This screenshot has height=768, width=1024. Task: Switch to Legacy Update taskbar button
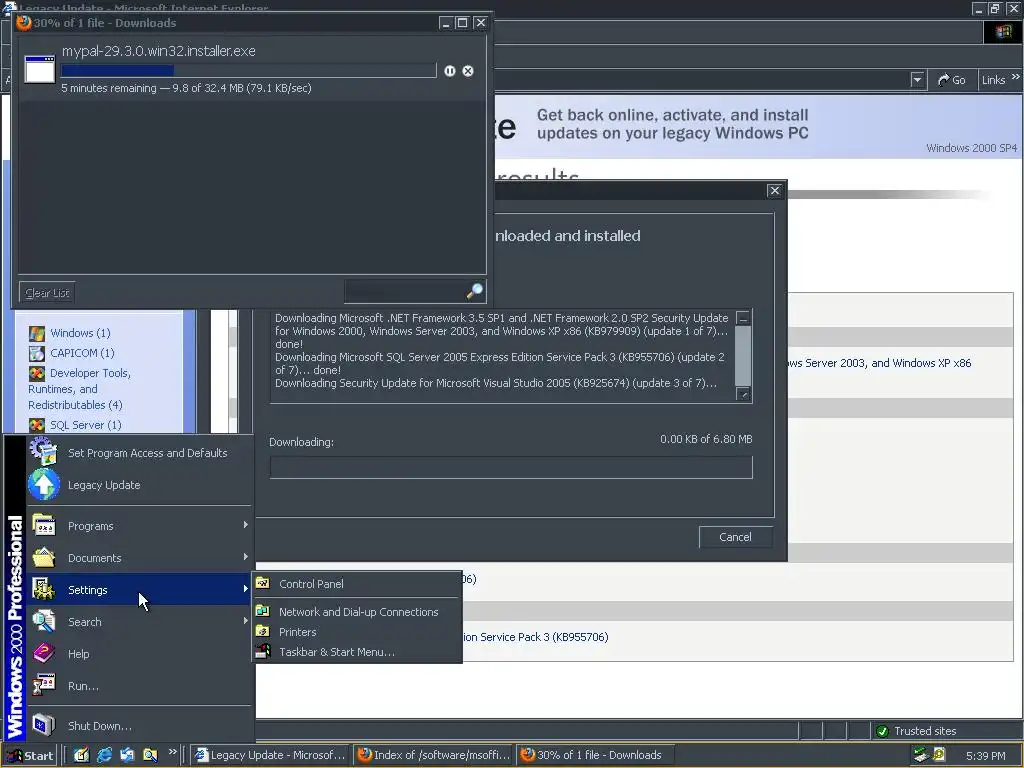(271, 755)
